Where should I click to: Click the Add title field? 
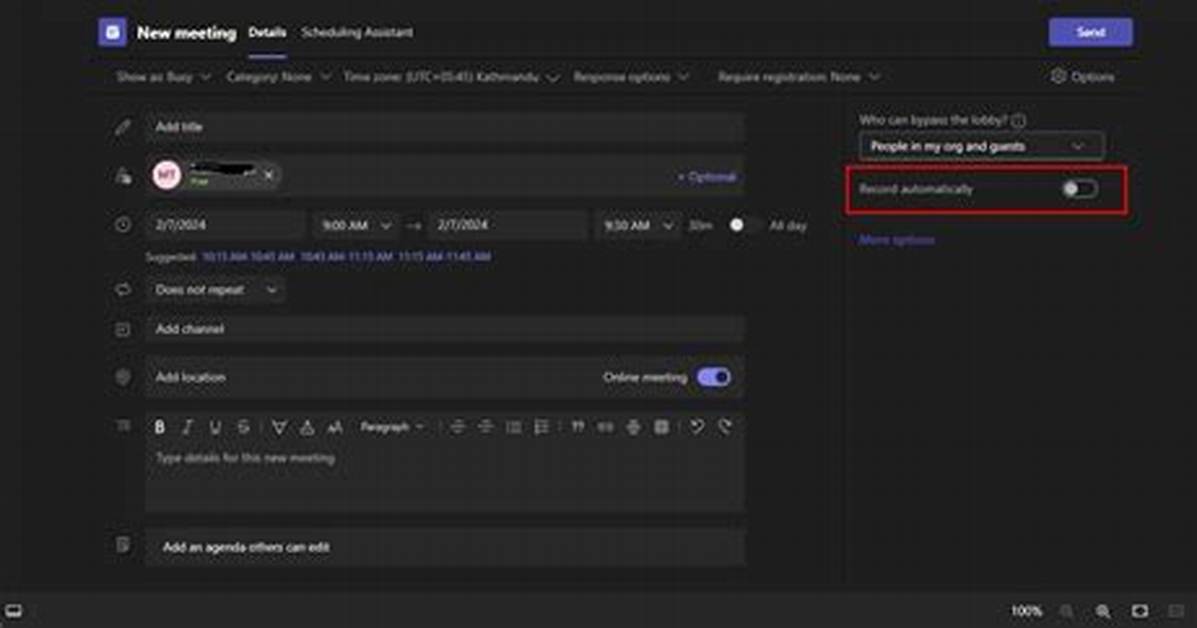pos(445,127)
